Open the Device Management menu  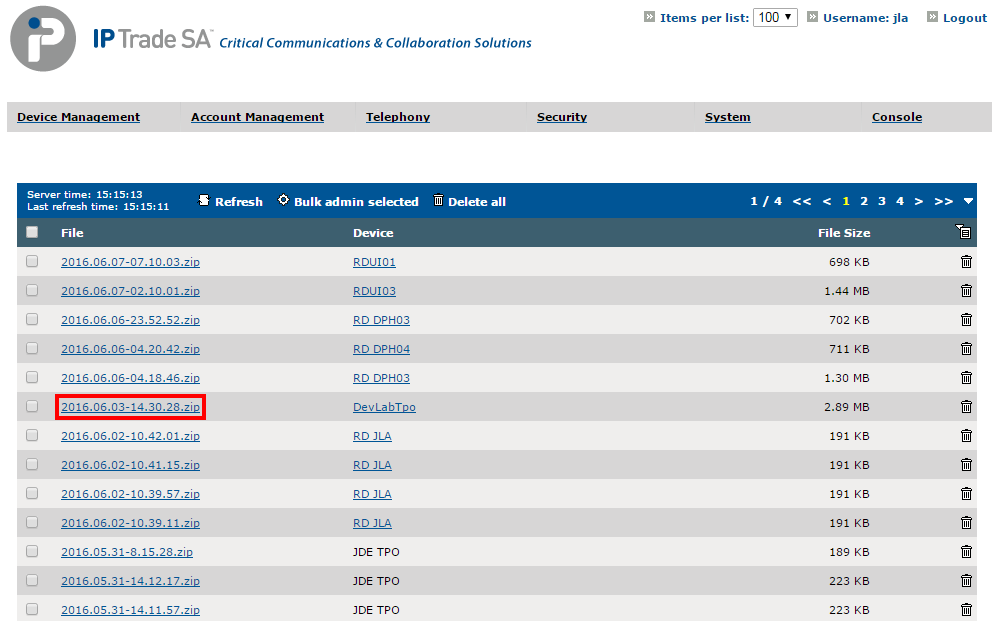point(78,117)
